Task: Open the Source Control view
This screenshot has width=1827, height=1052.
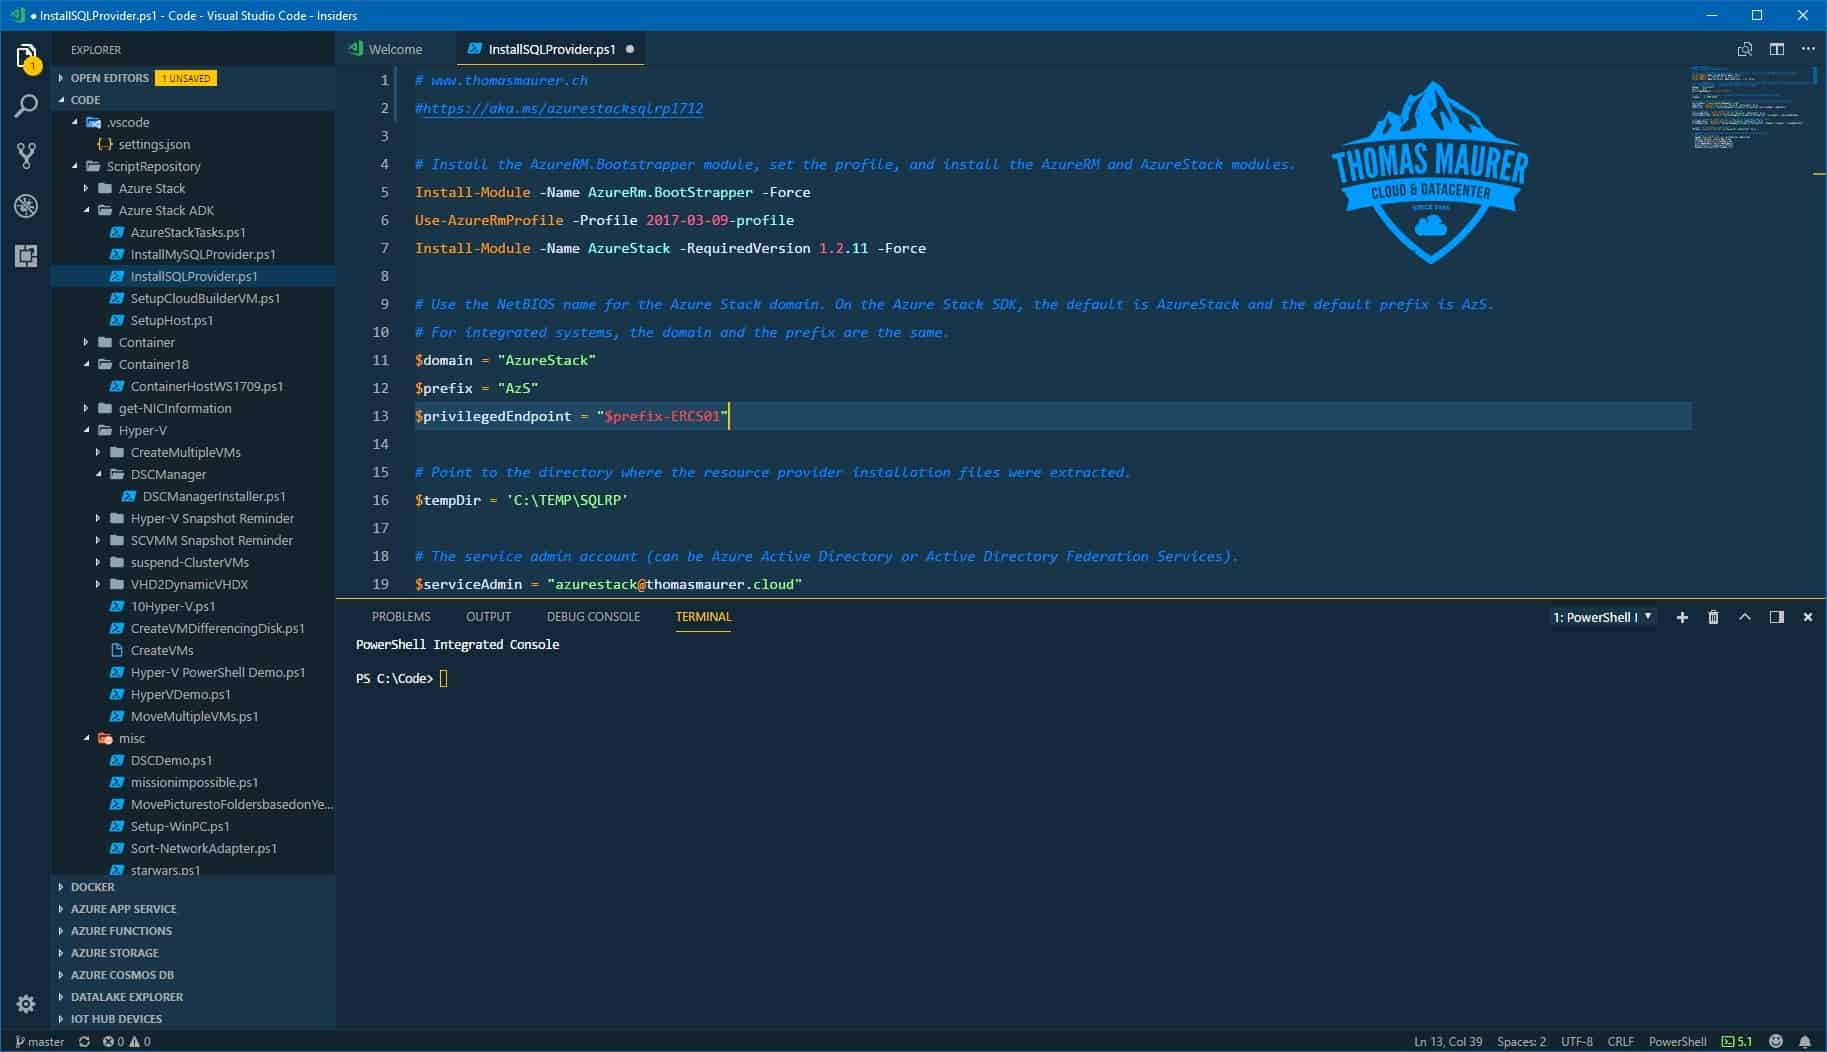Action: click(x=25, y=155)
